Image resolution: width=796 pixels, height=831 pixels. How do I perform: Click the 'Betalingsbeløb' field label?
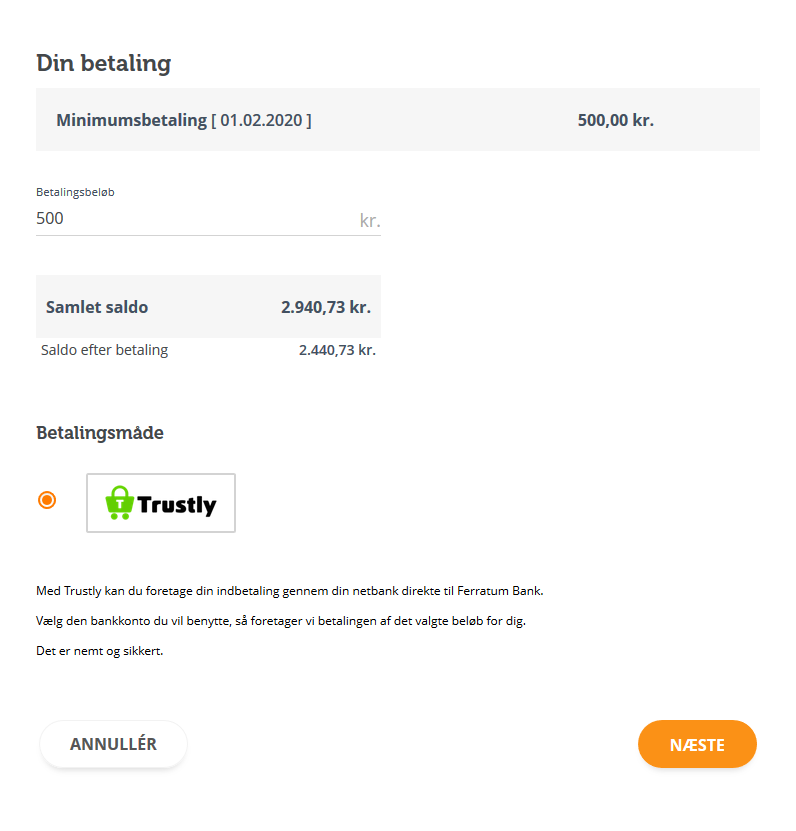75,192
